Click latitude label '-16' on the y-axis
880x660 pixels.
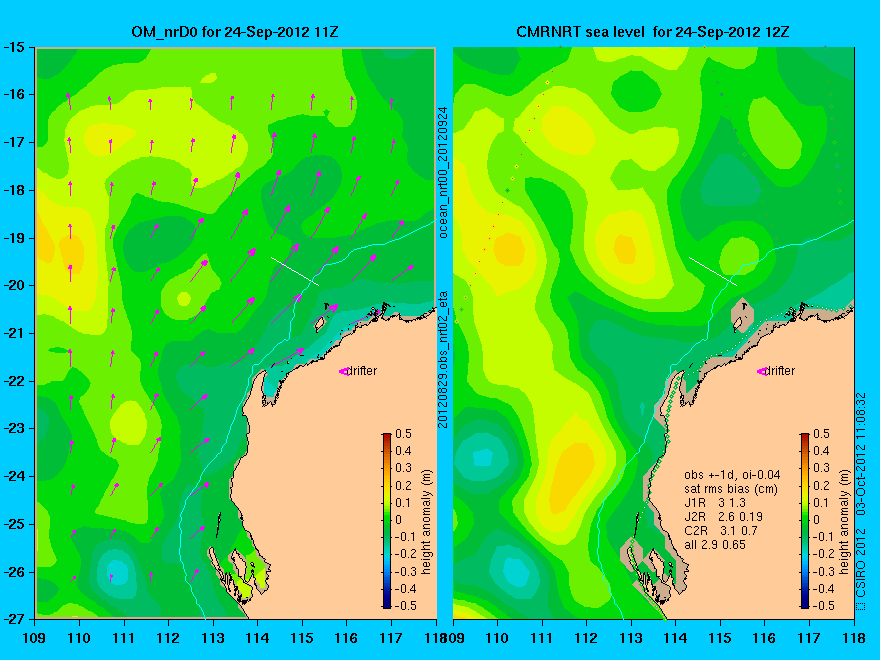(13, 94)
